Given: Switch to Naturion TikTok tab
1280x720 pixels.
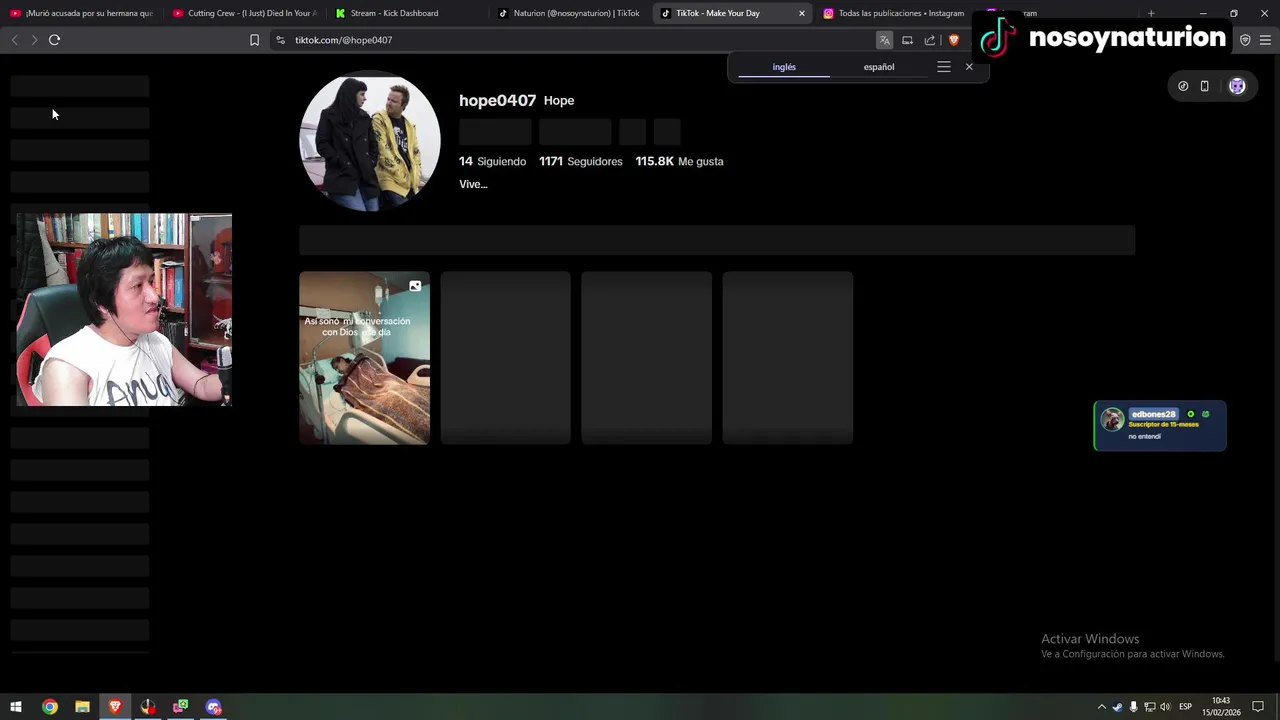Looking at the screenshot, I should 571,13.
